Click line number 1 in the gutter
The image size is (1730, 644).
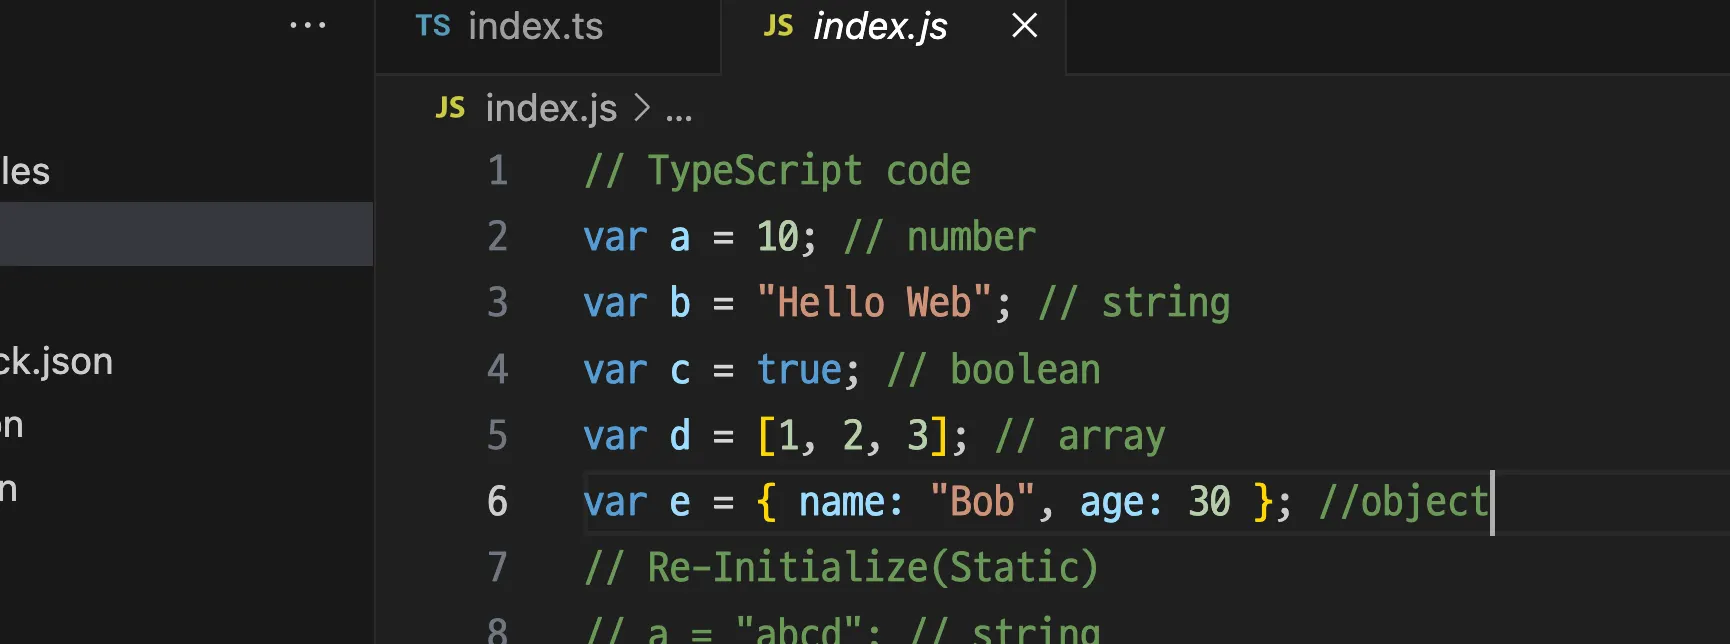(498, 171)
